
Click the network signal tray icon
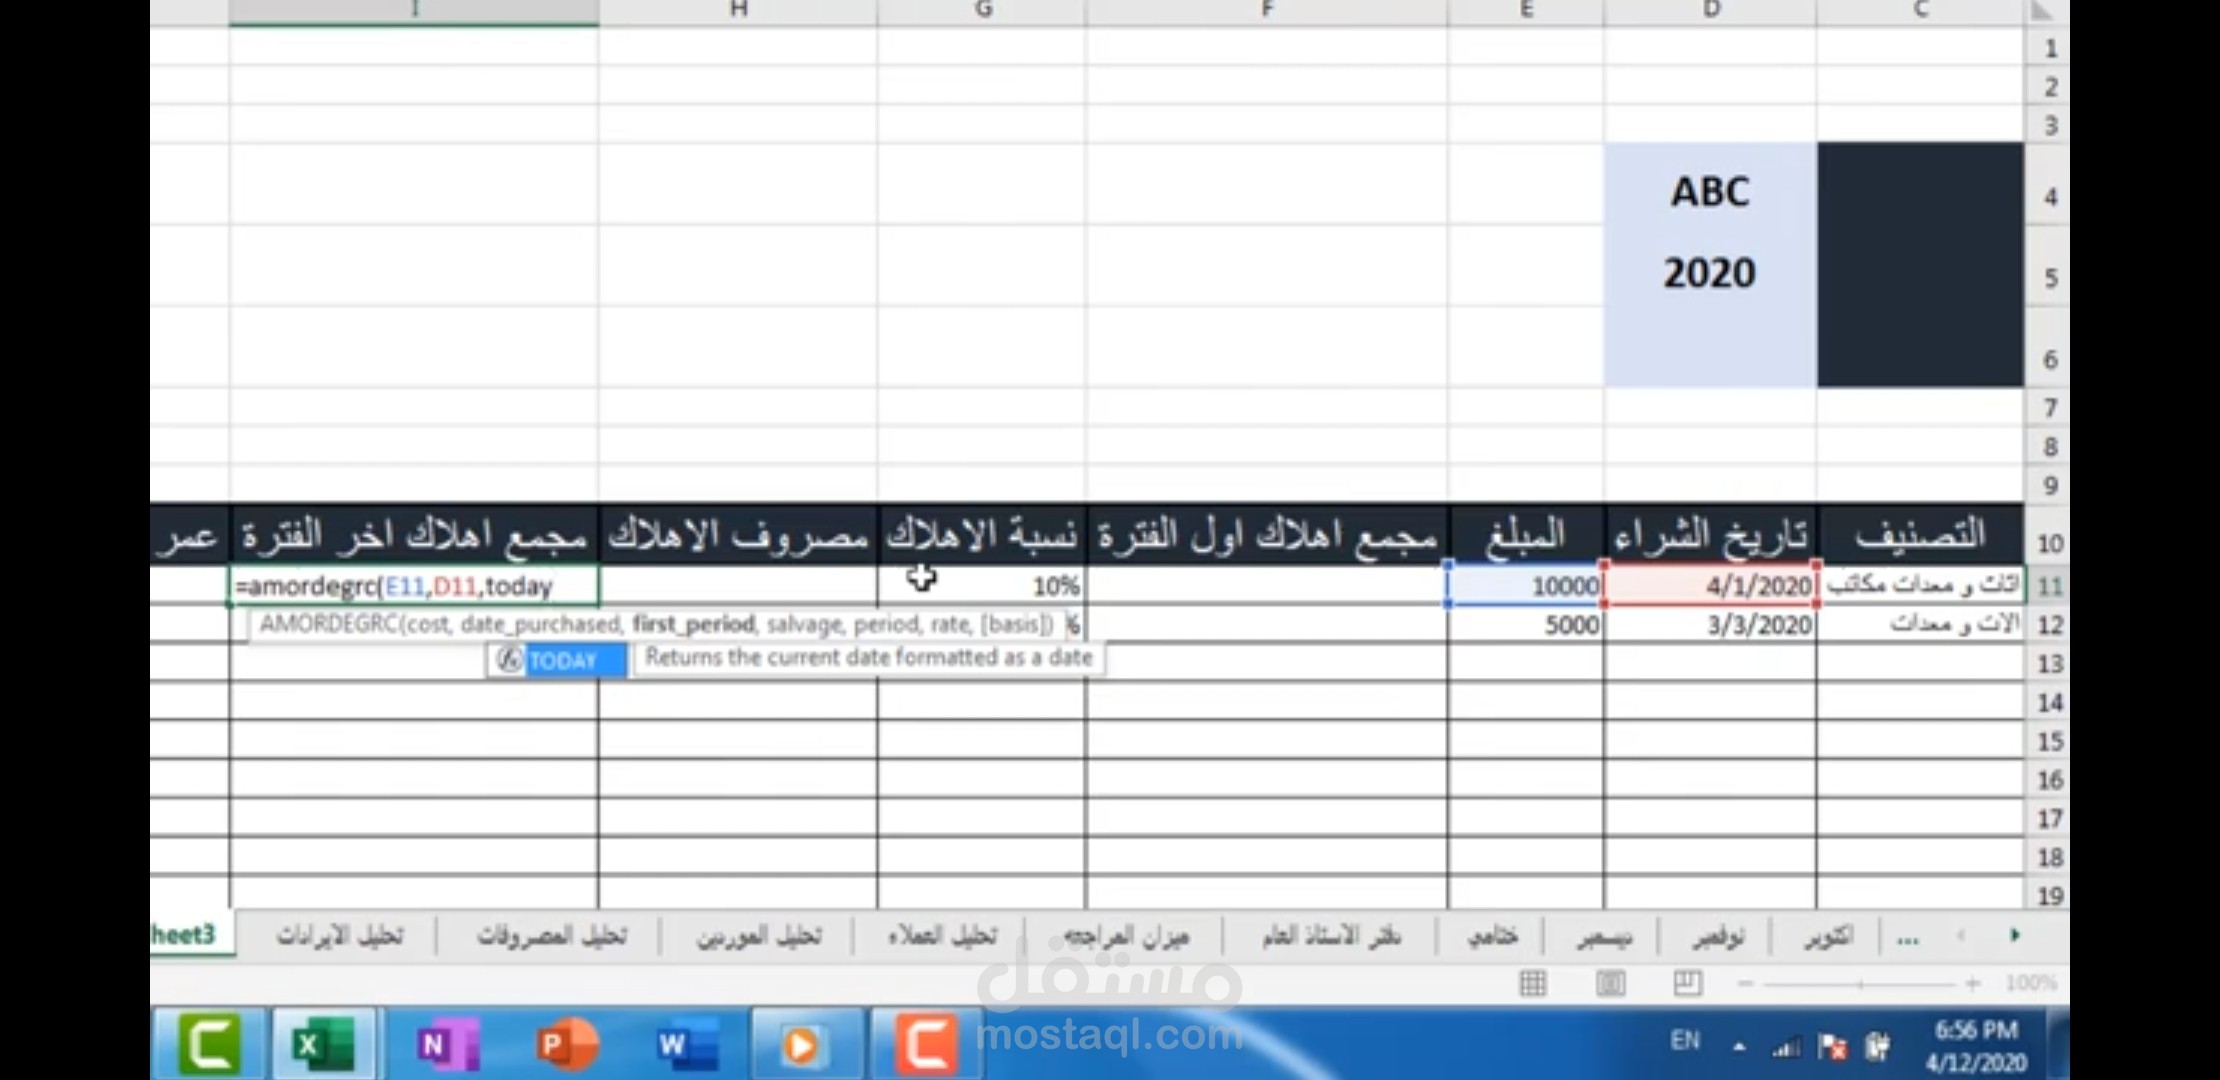coord(1785,1048)
